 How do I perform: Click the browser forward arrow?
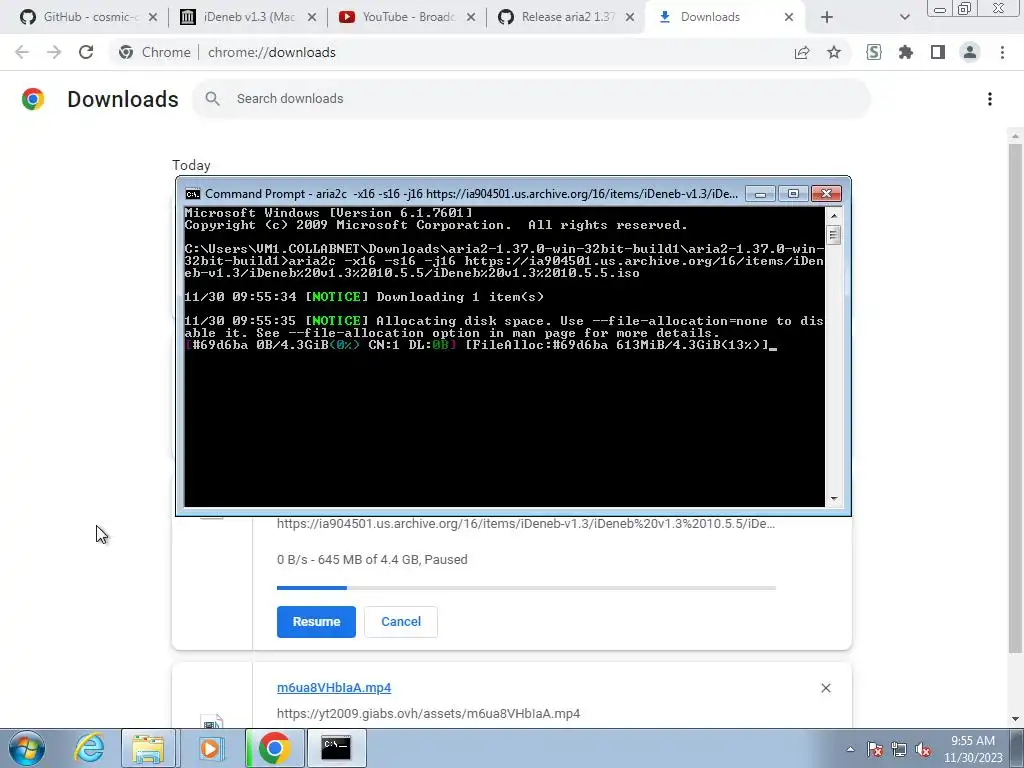pos(54,52)
